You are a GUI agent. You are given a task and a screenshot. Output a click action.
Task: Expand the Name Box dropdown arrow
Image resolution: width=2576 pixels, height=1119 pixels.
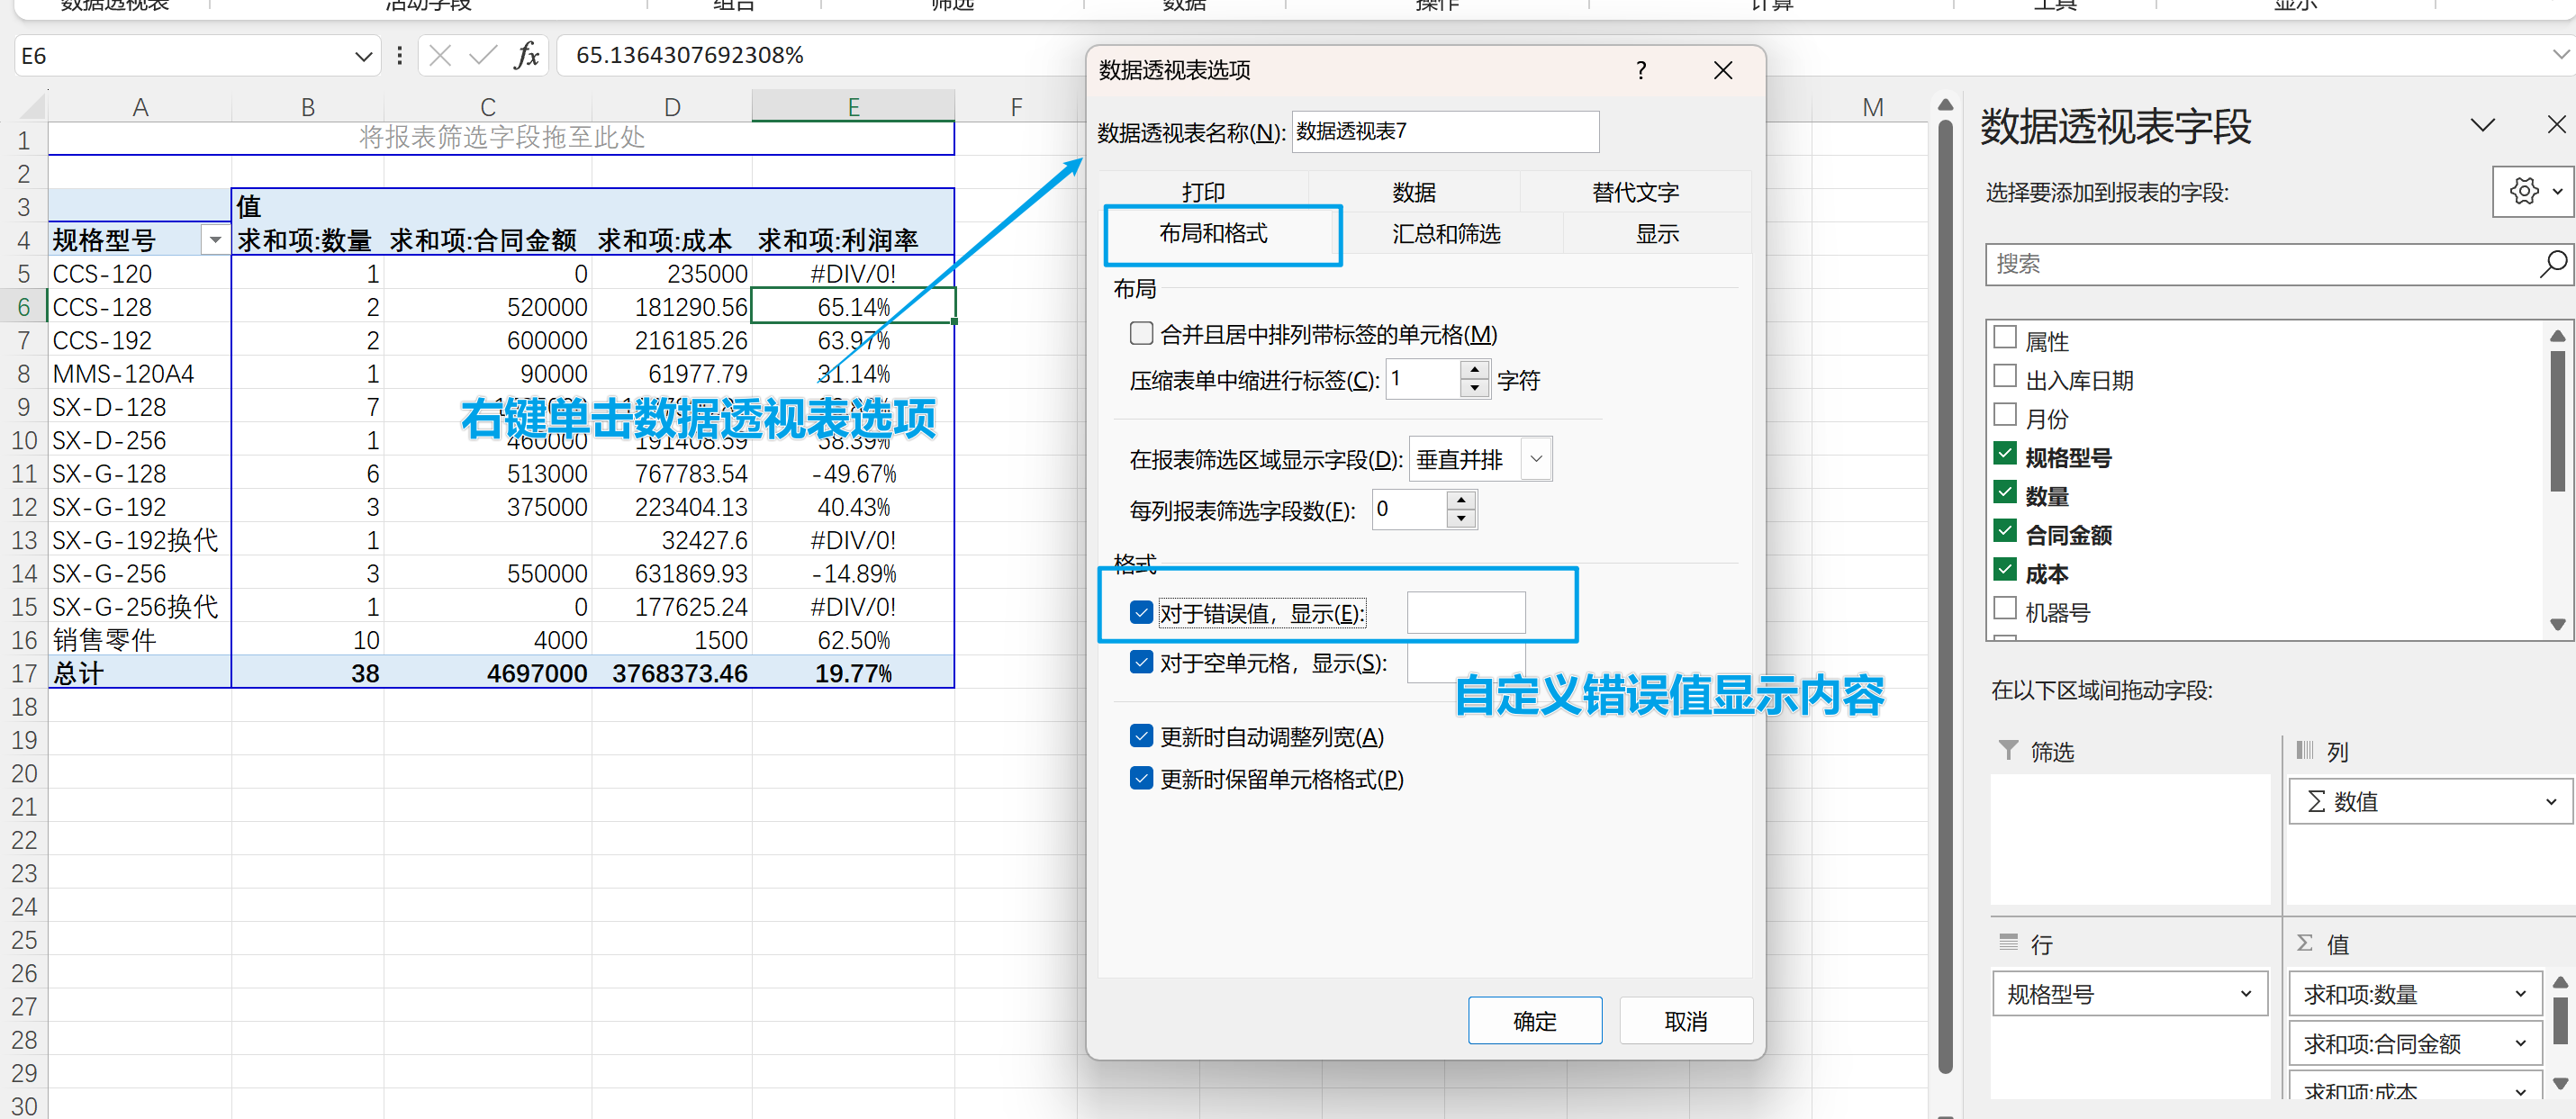tap(363, 57)
